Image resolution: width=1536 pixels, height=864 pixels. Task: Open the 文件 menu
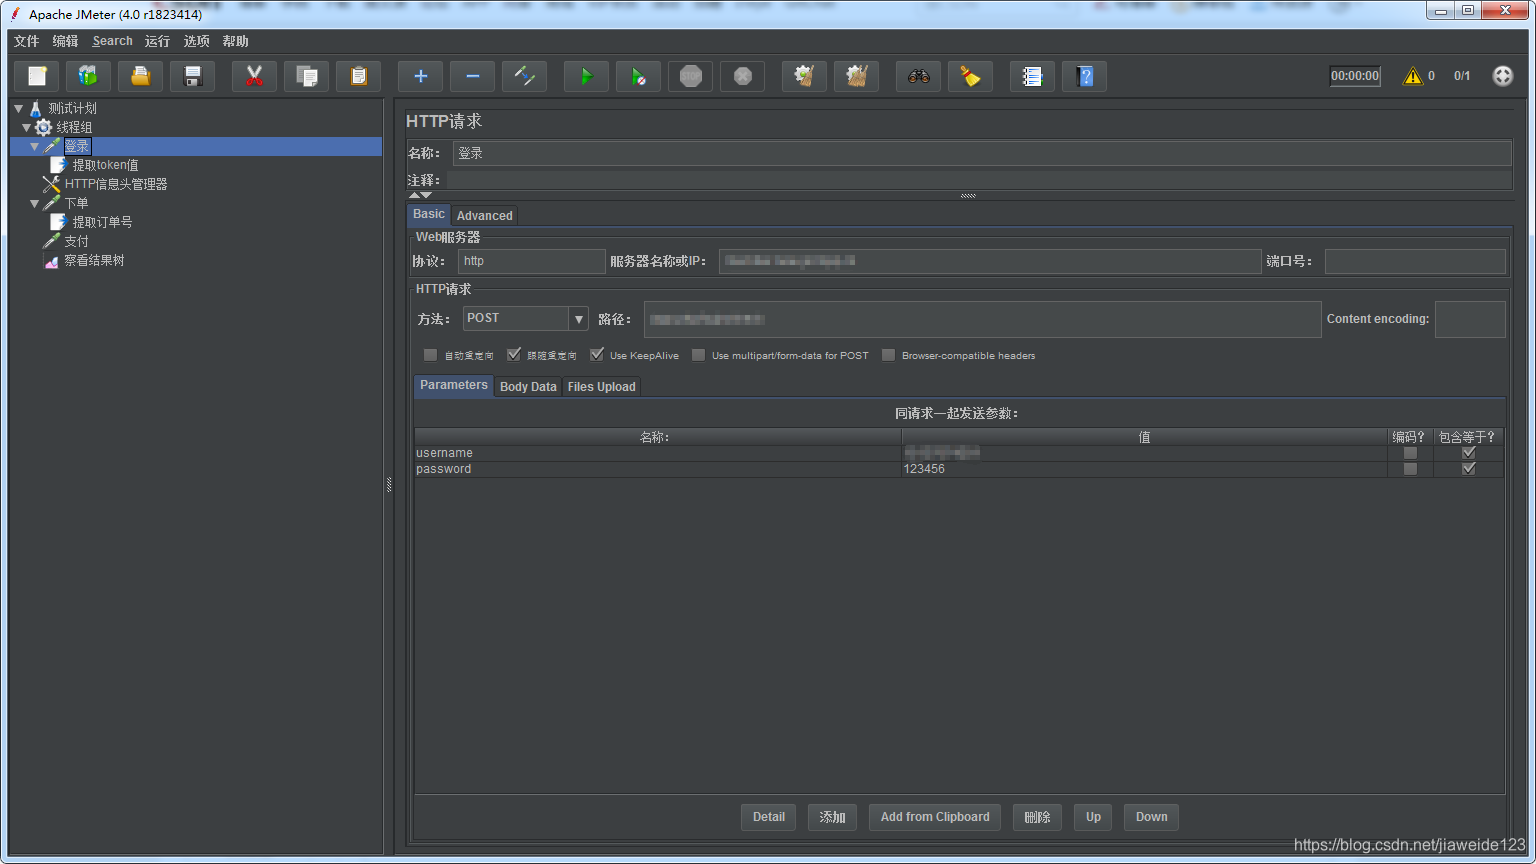click(x=26, y=41)
